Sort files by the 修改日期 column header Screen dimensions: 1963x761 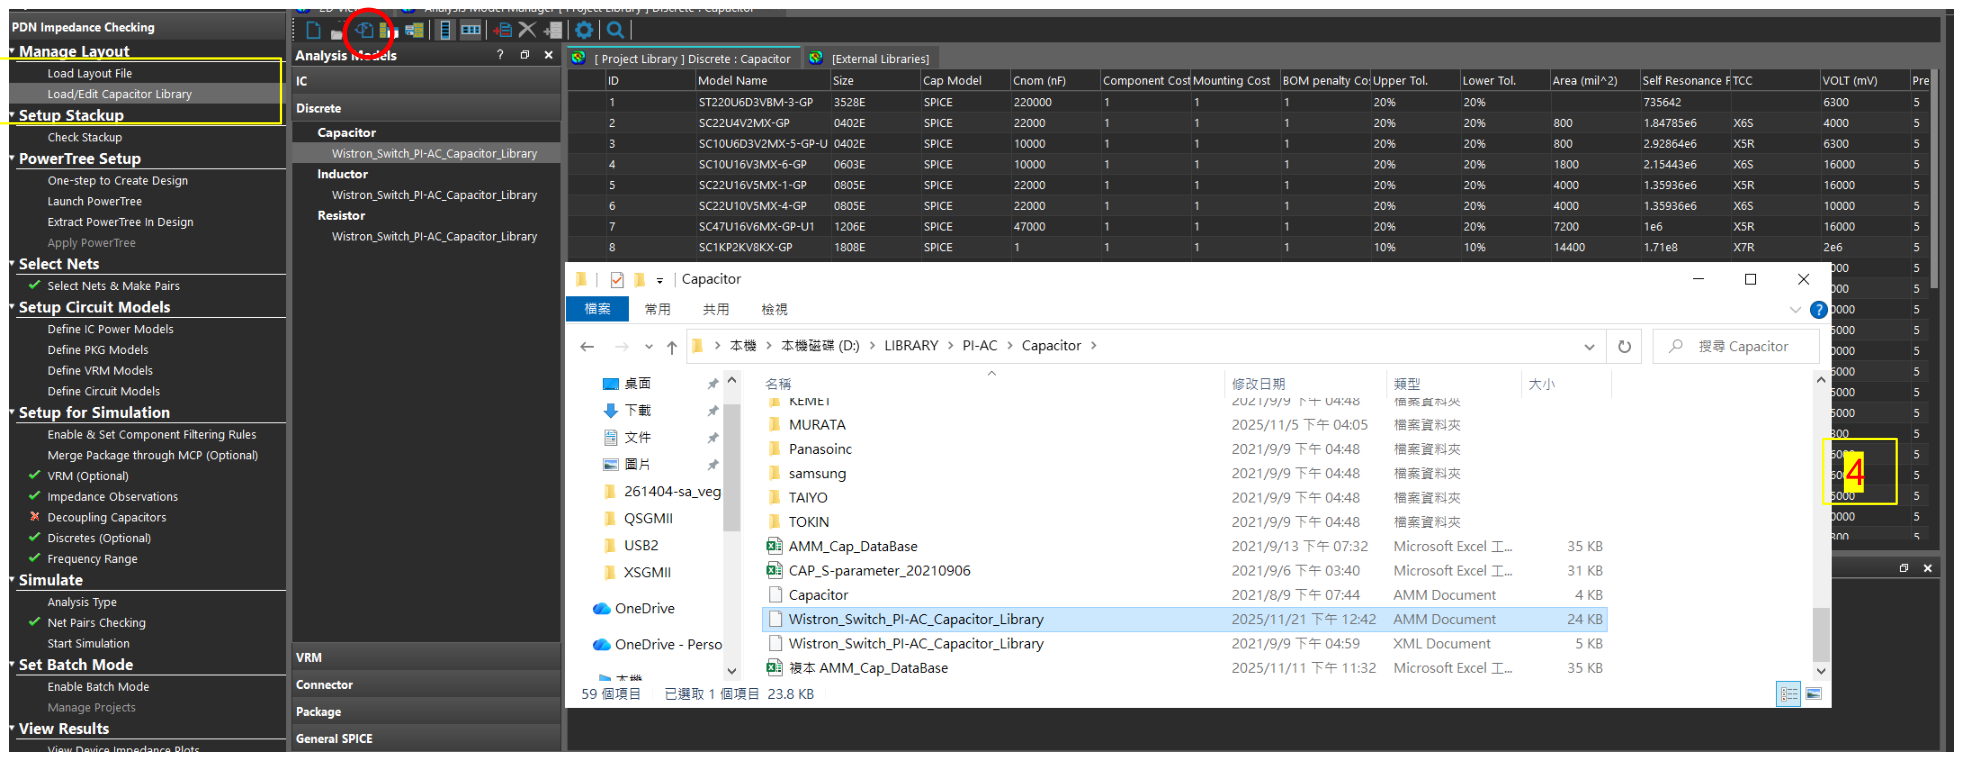pyautogui.click(x=1258, y=384)
